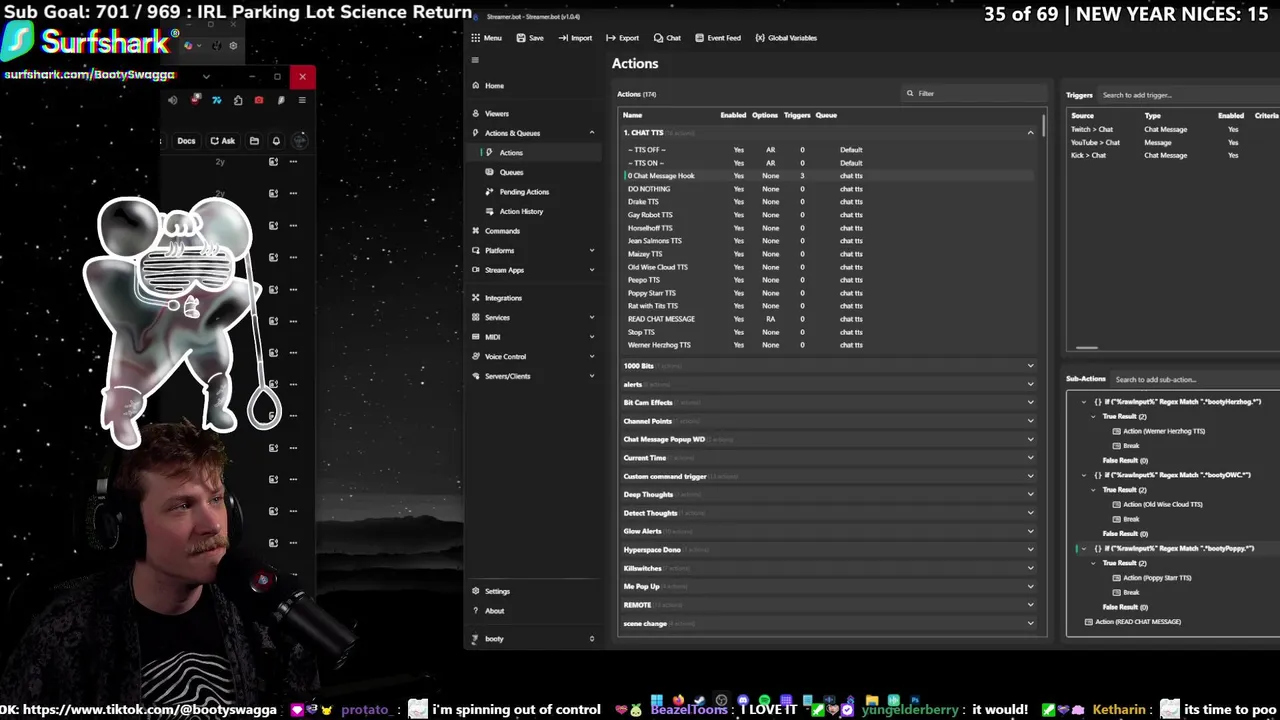This screenshot has width=1280, height=720.
Task: Open the booty profile dropdown
Action: pos(534,639)
